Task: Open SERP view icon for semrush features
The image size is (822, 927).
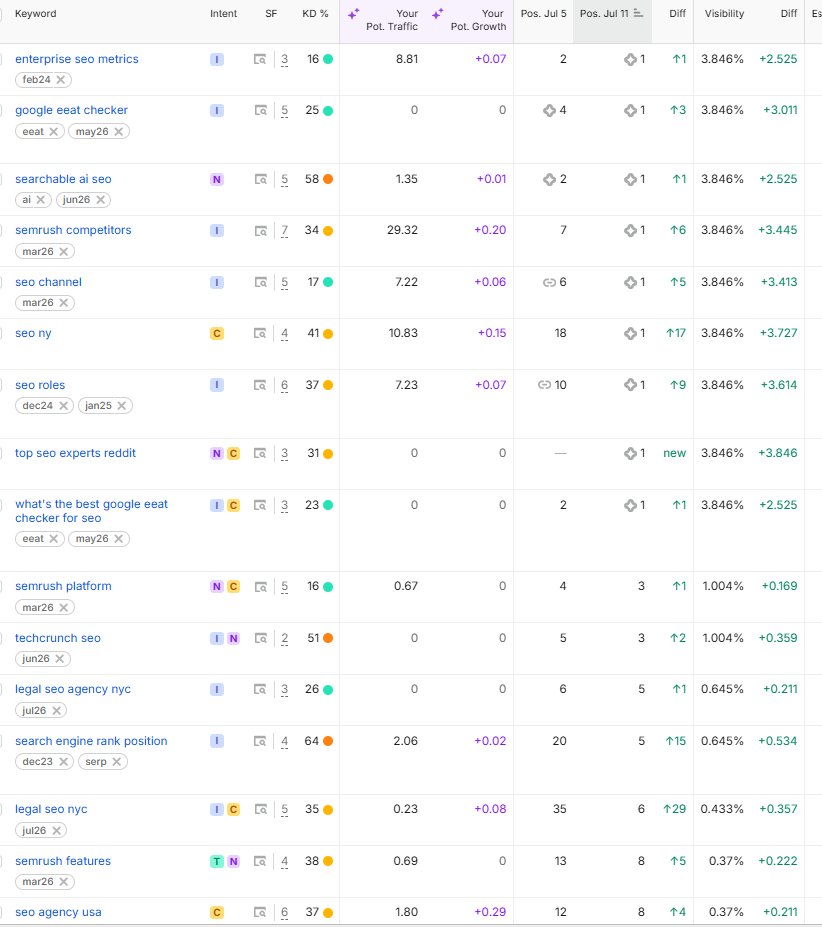Action: pos(260,861)
